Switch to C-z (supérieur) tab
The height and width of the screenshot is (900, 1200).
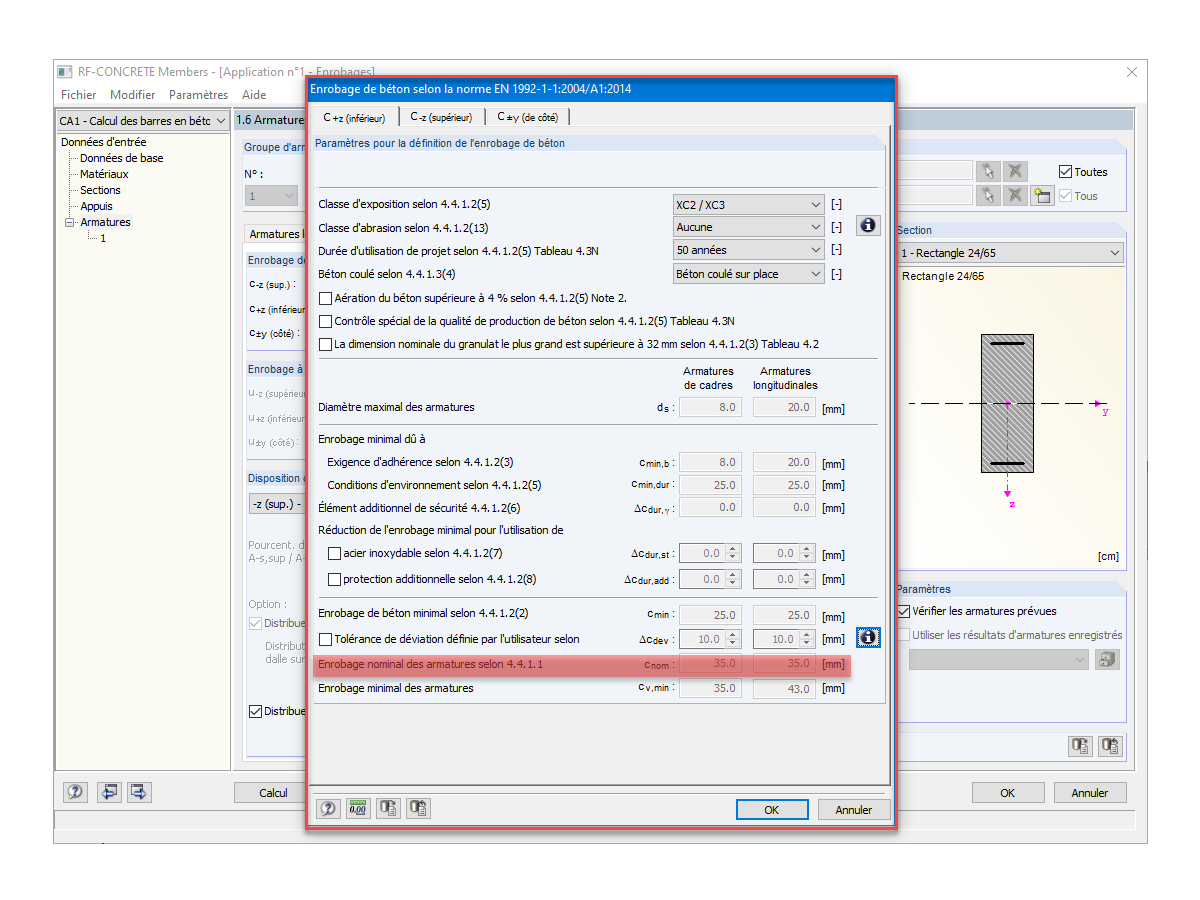coord(441,117)
